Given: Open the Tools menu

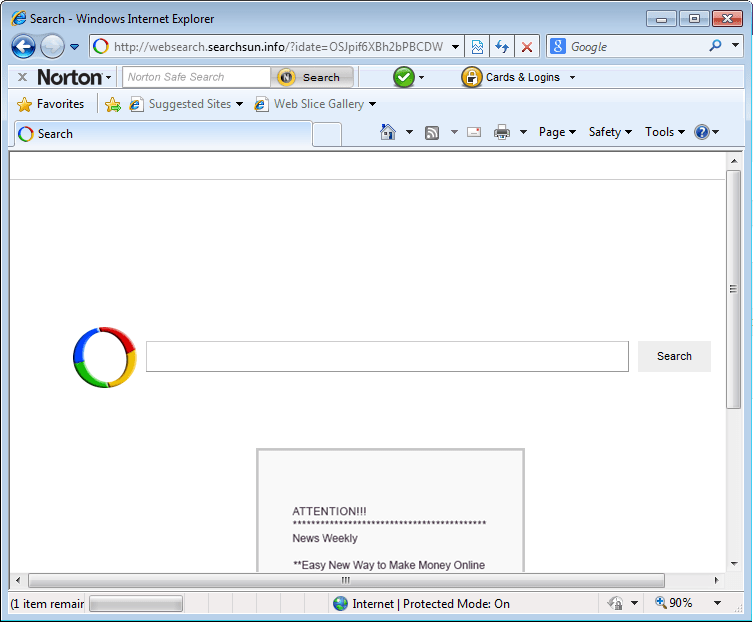Looking at the screenshot, I should (665, 132).
